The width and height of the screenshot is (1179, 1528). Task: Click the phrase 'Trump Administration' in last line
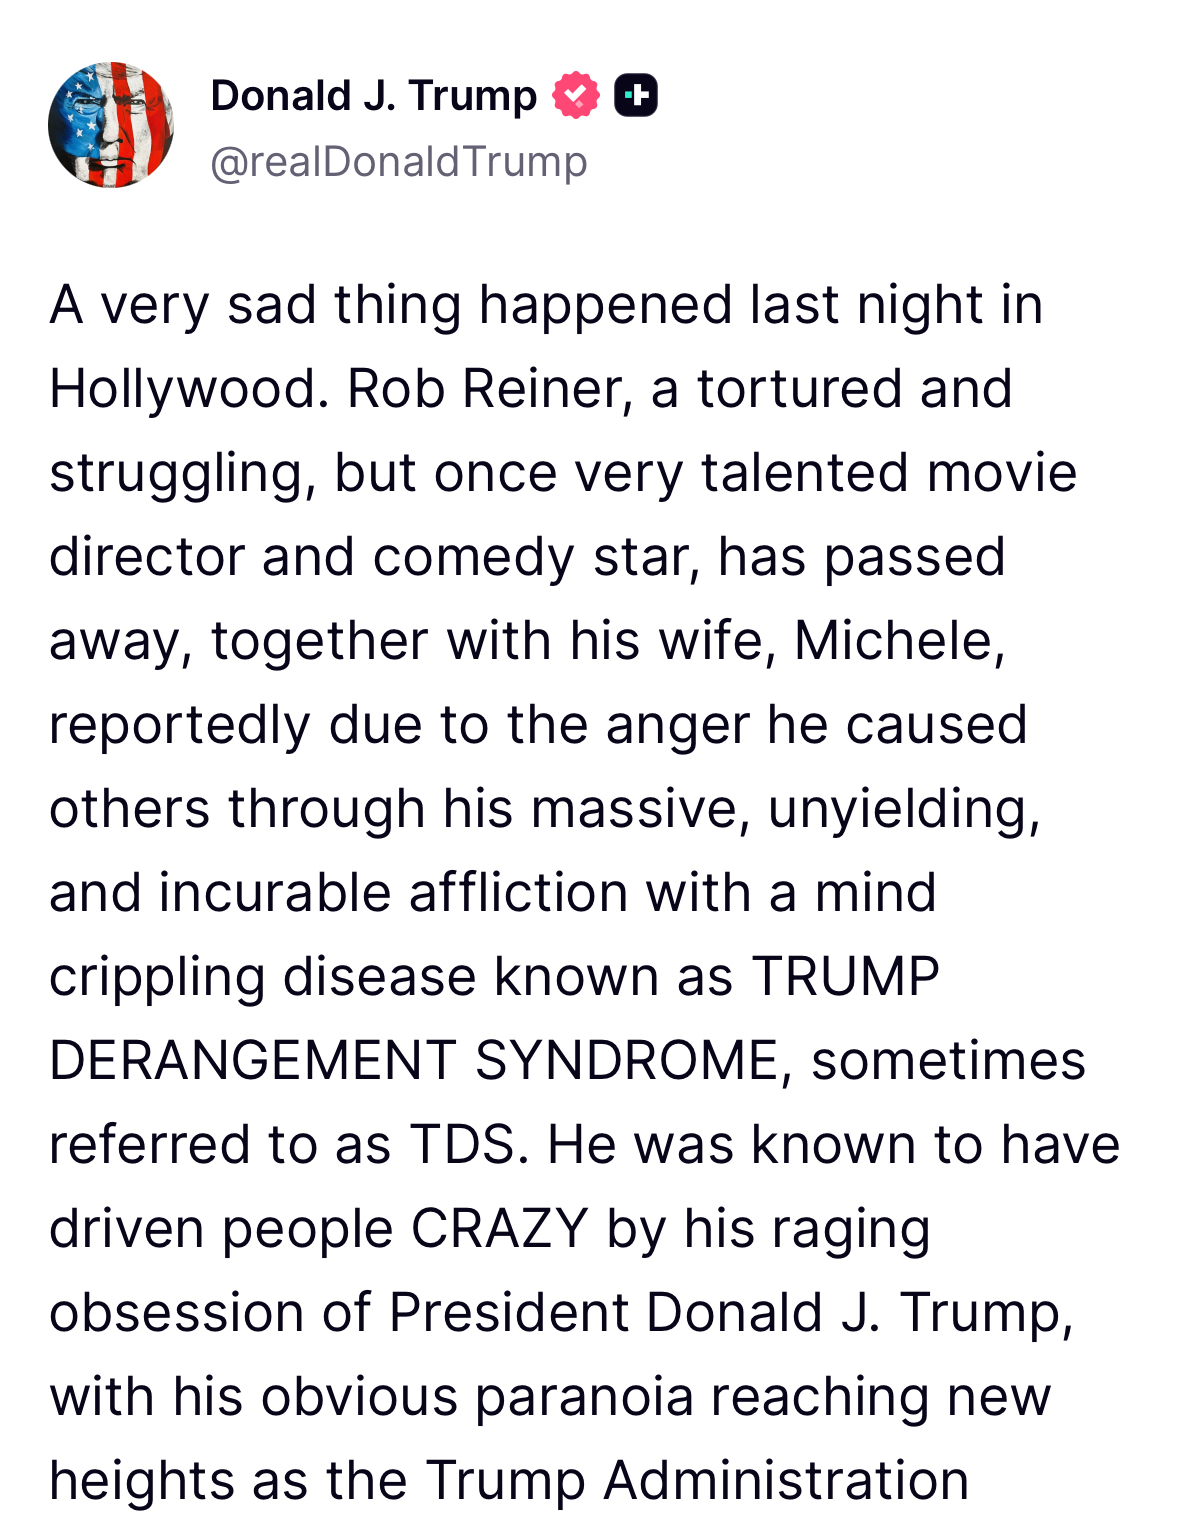[x=698, y=1481]
